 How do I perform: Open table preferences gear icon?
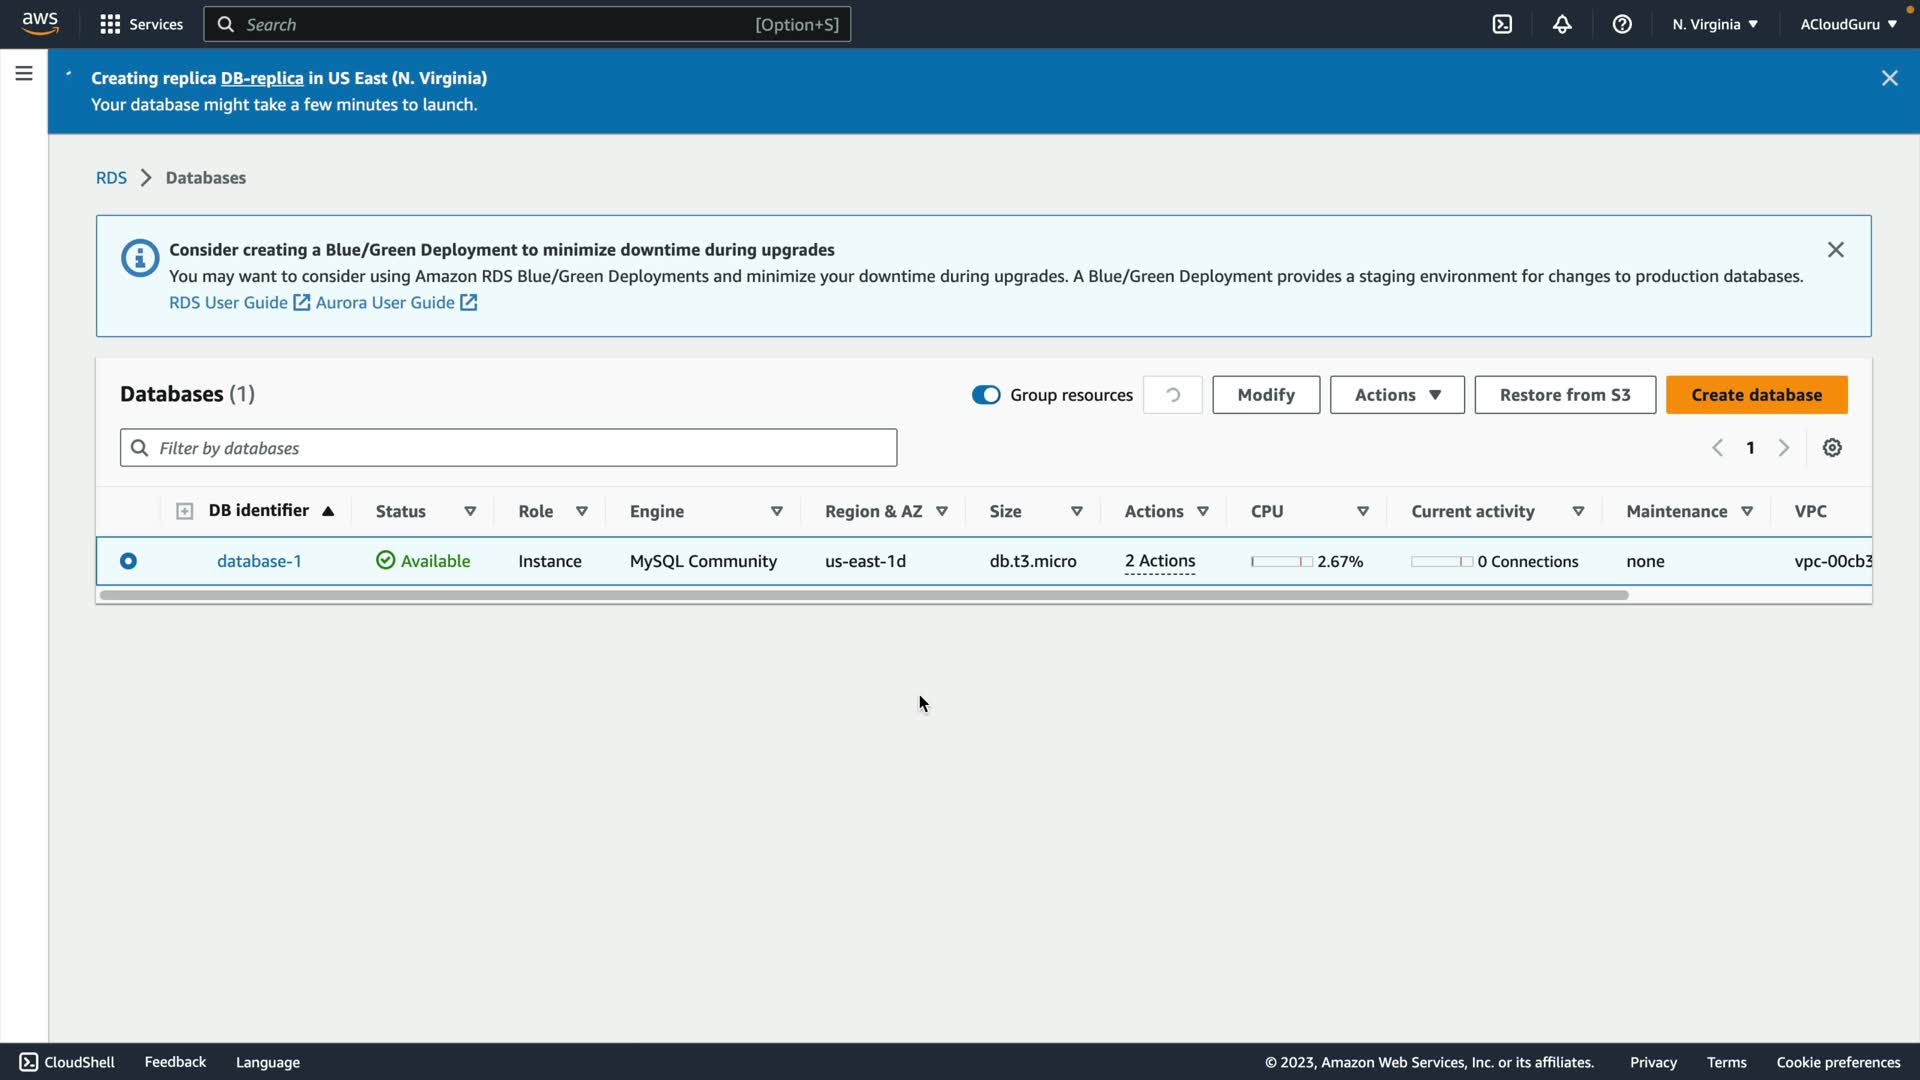1832,448
